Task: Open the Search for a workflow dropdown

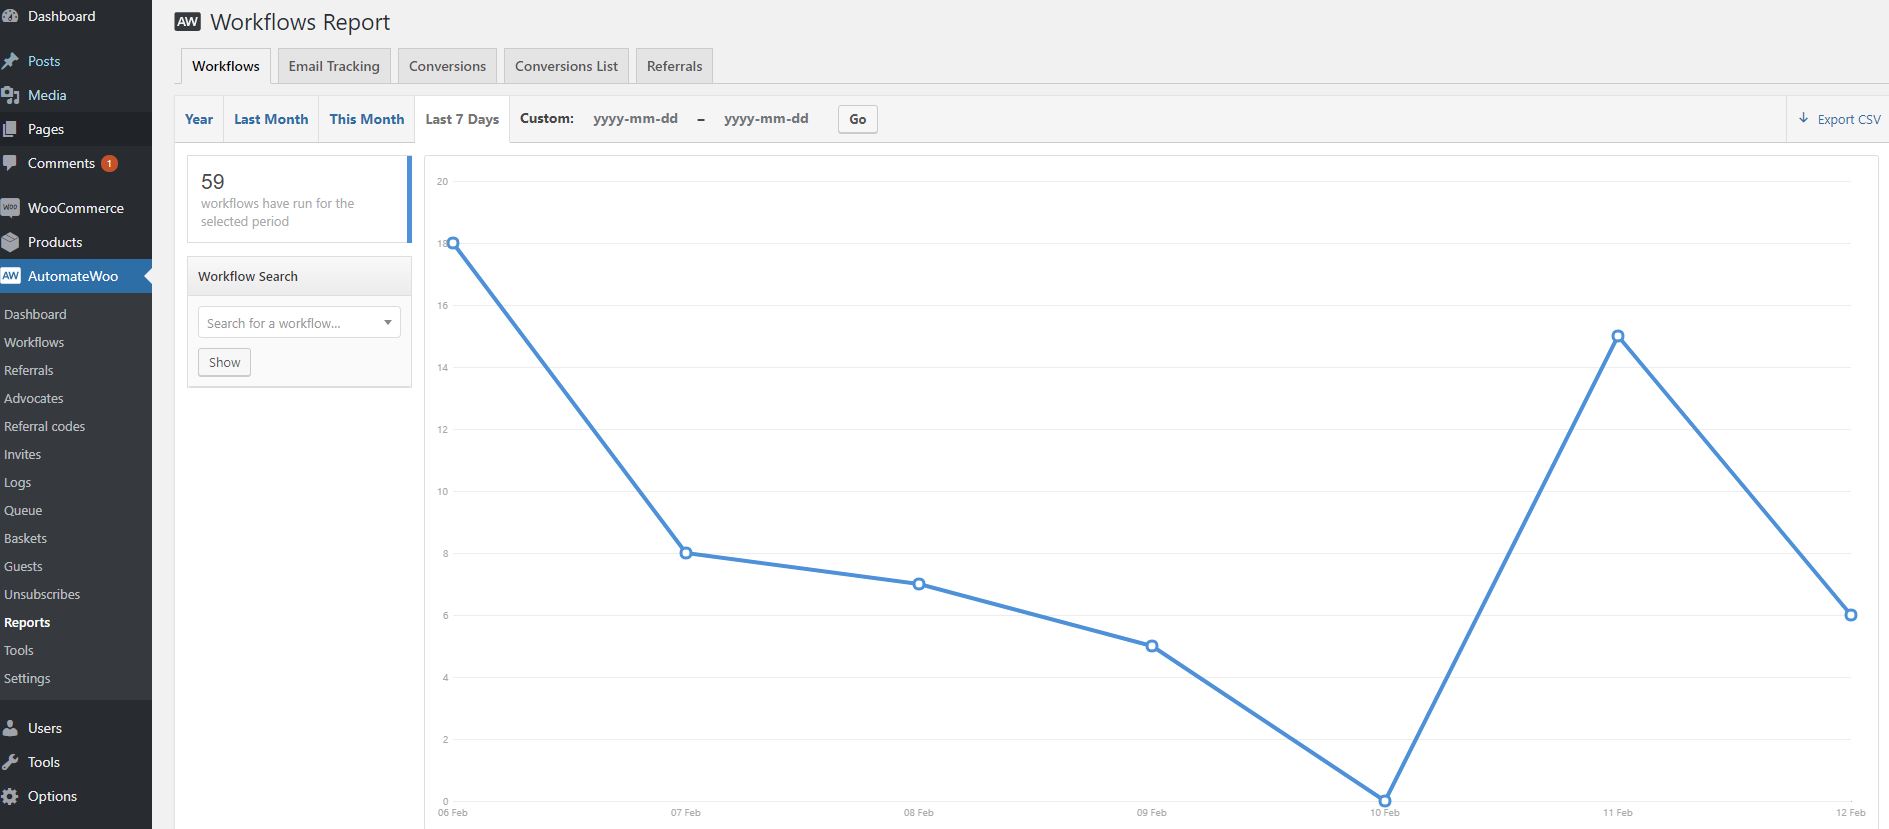Action: pyautogui.click(x=299, y=323)
